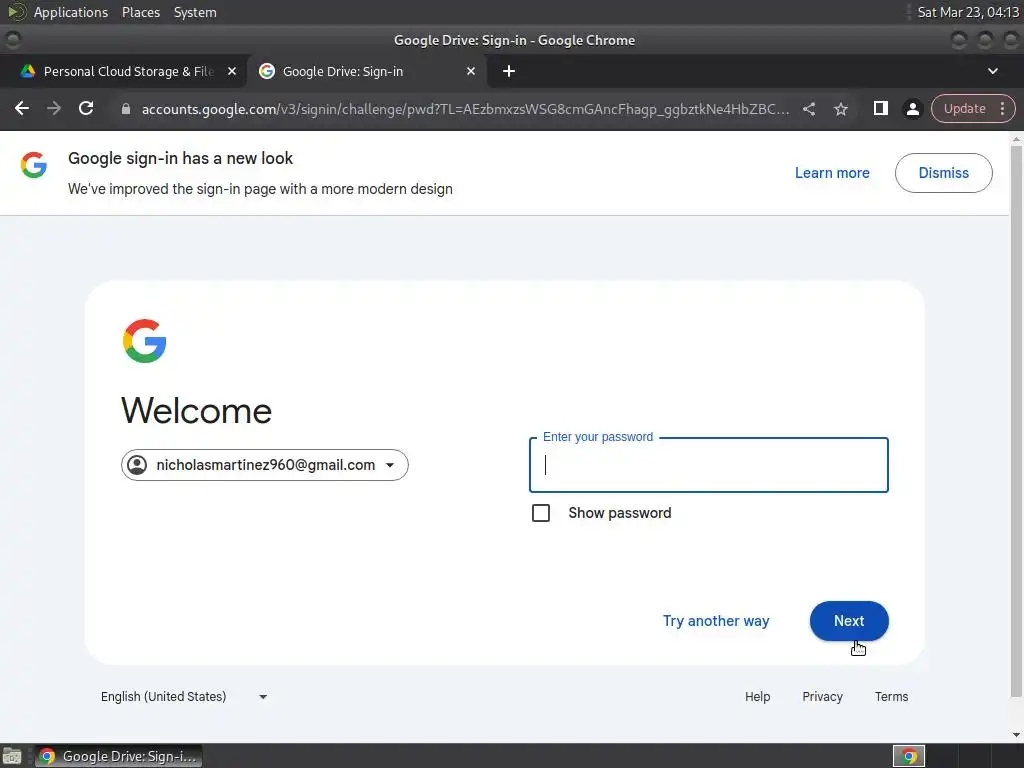Viewport: 1024px width, 768px height.
Task: Open Chrome profile avatar icon
Action: (x=912, y=109)
